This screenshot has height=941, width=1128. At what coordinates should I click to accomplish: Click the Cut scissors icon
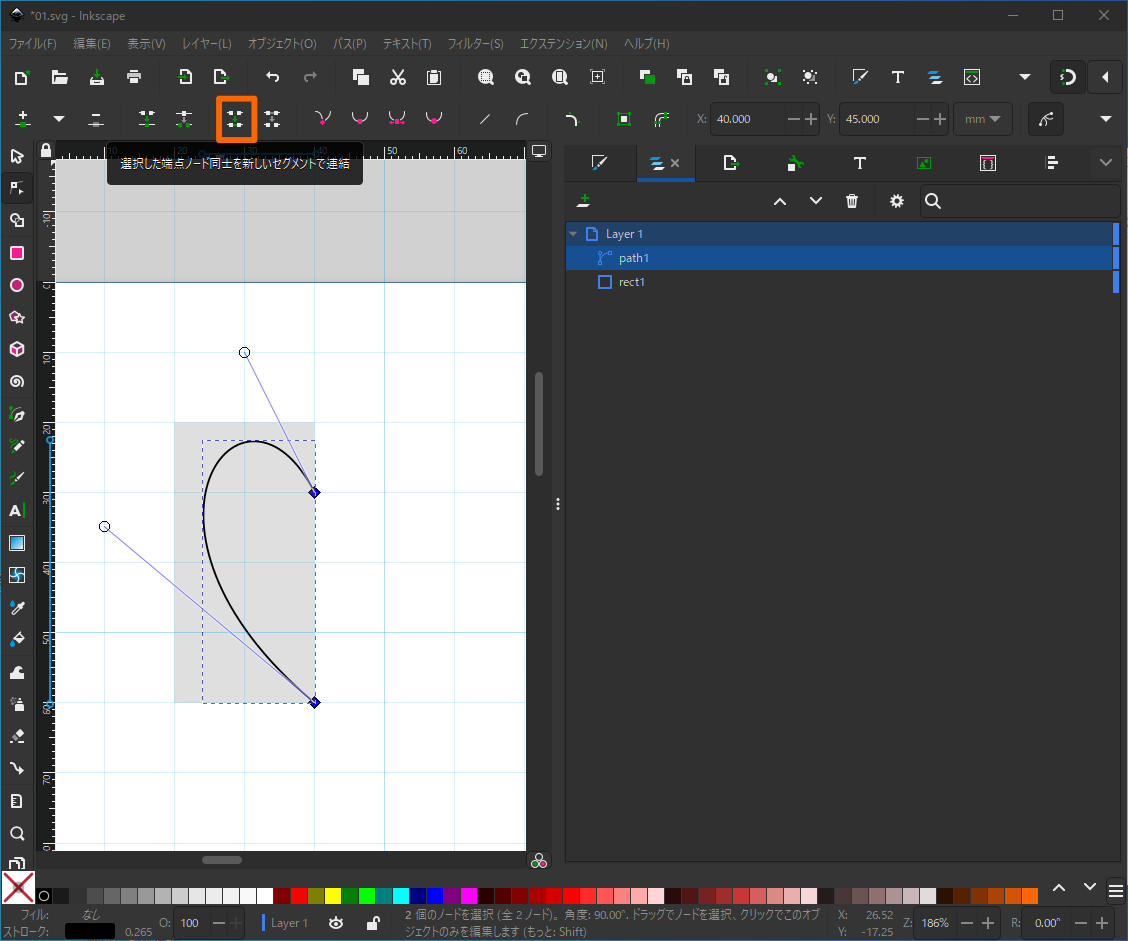click(x=398, y=77)
